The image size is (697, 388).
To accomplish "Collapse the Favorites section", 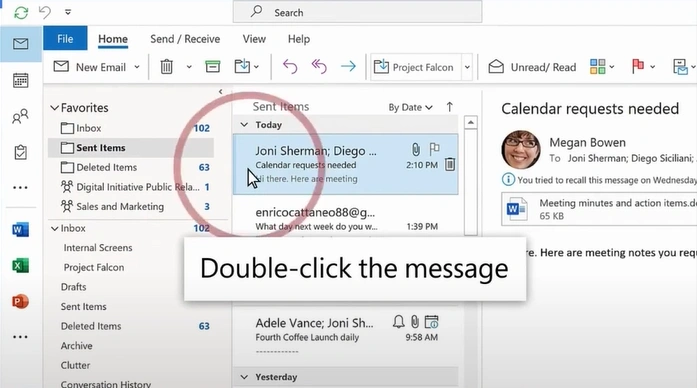I will pyautogui.click(x=55, y=108).
